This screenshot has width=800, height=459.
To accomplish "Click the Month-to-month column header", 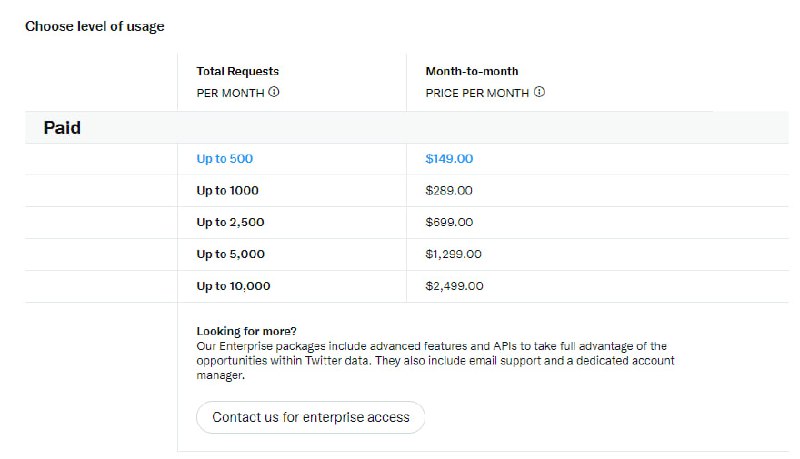I will click(471, 71).
